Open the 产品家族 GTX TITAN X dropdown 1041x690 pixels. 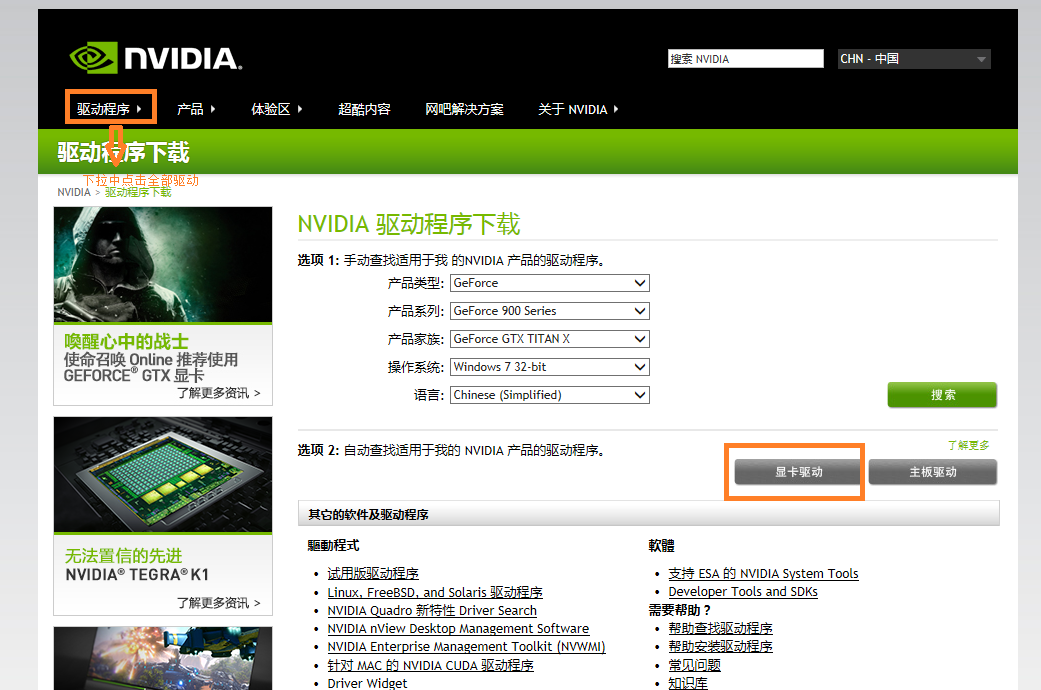(x=550, y=339)
